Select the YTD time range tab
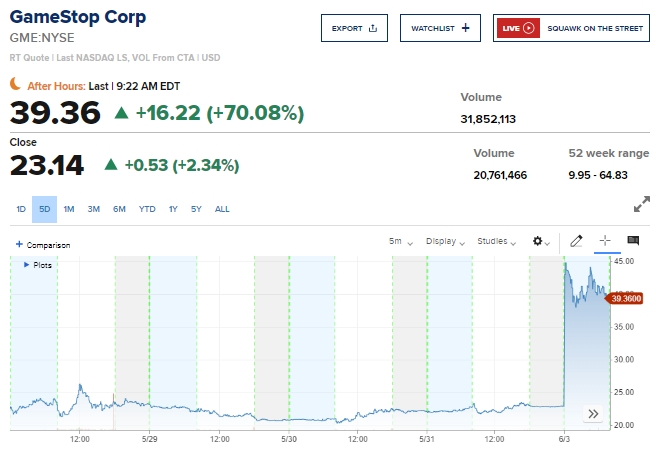 click(147, 209)
